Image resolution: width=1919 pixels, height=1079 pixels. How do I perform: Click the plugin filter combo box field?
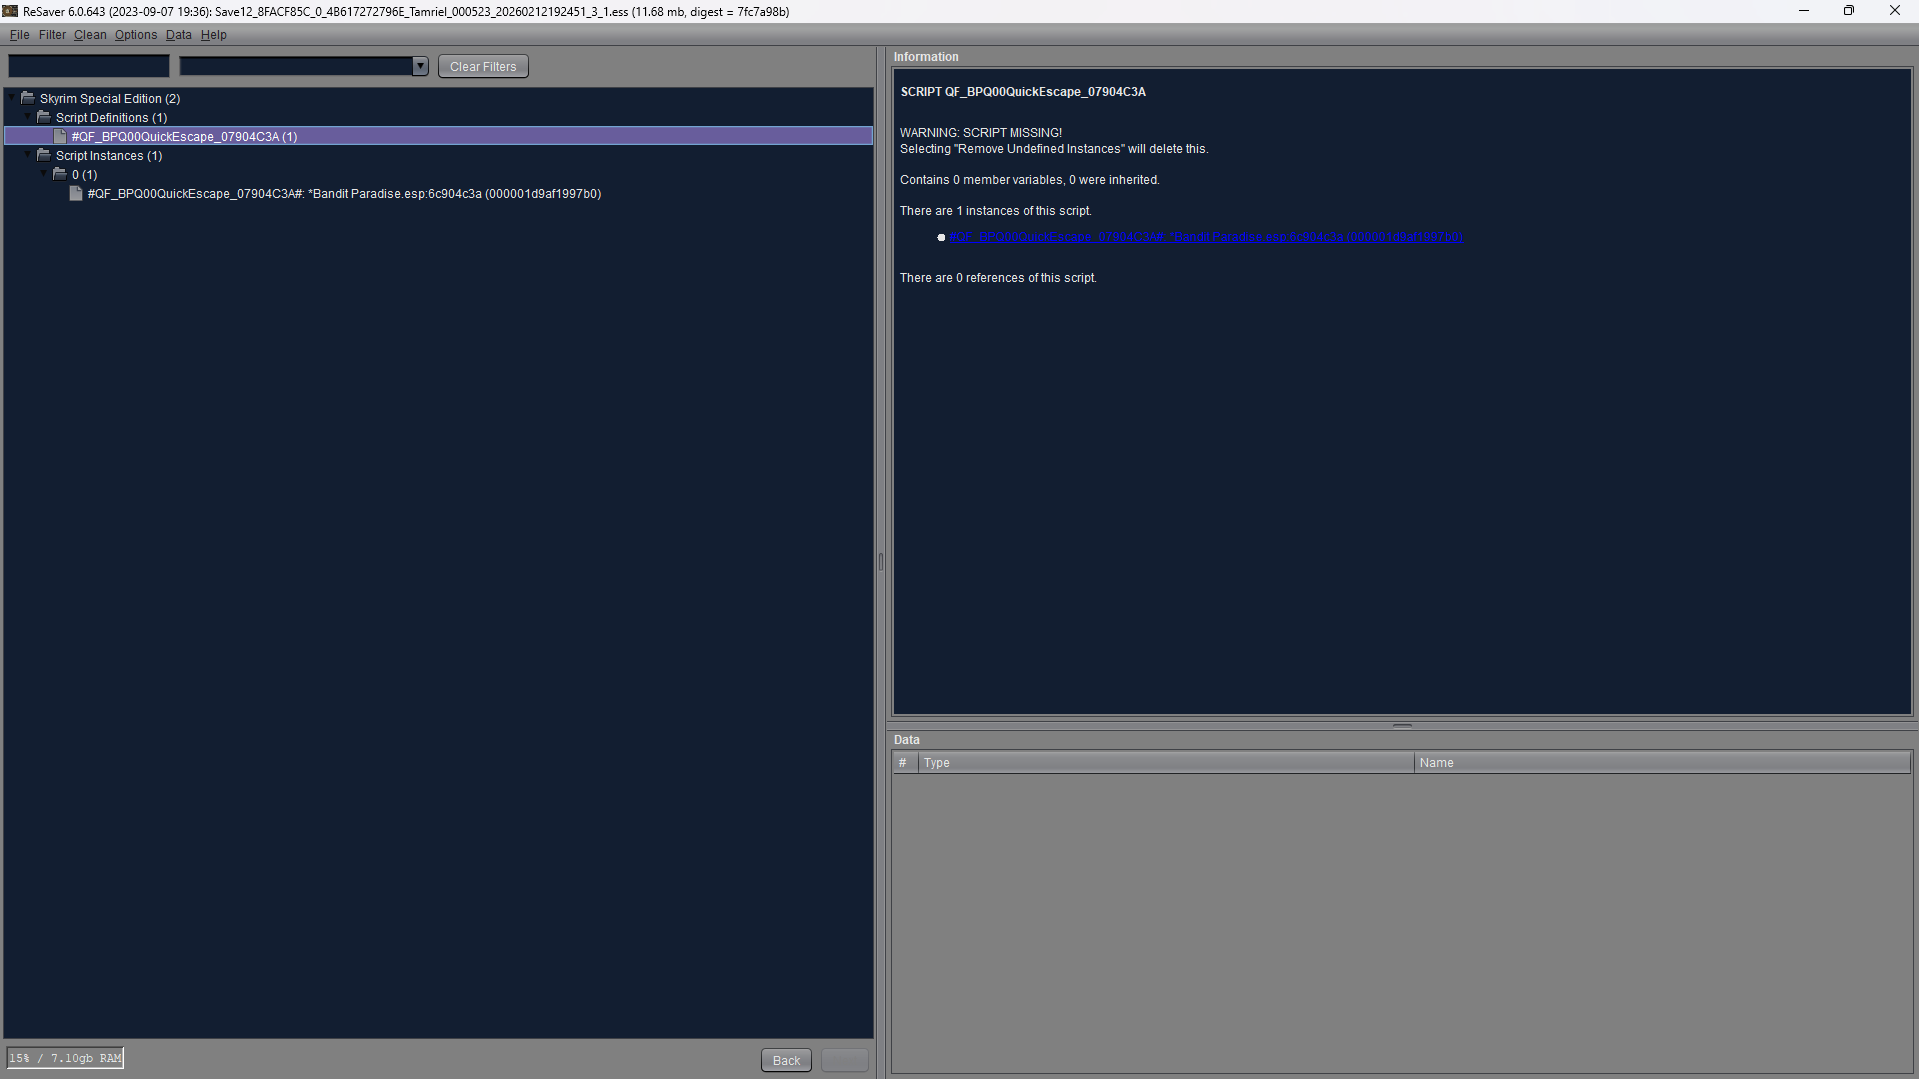coord(296,66)
